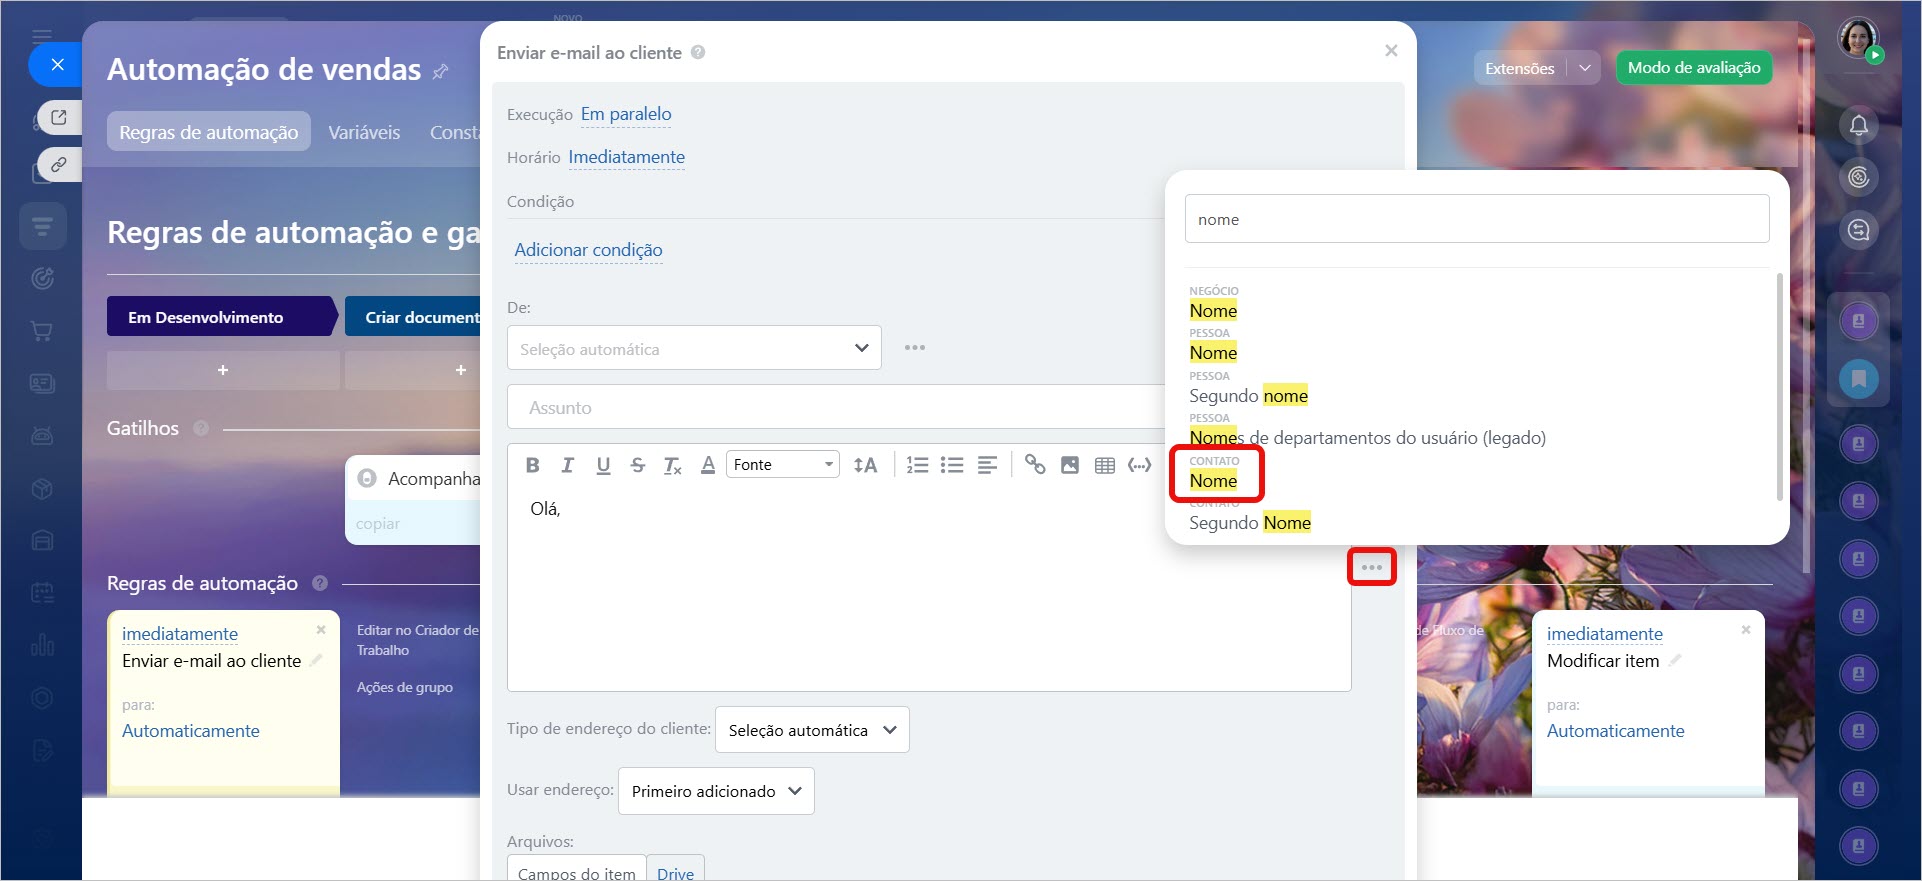Insert a table in the editor
The image size is (1922, 881).
1105,465
